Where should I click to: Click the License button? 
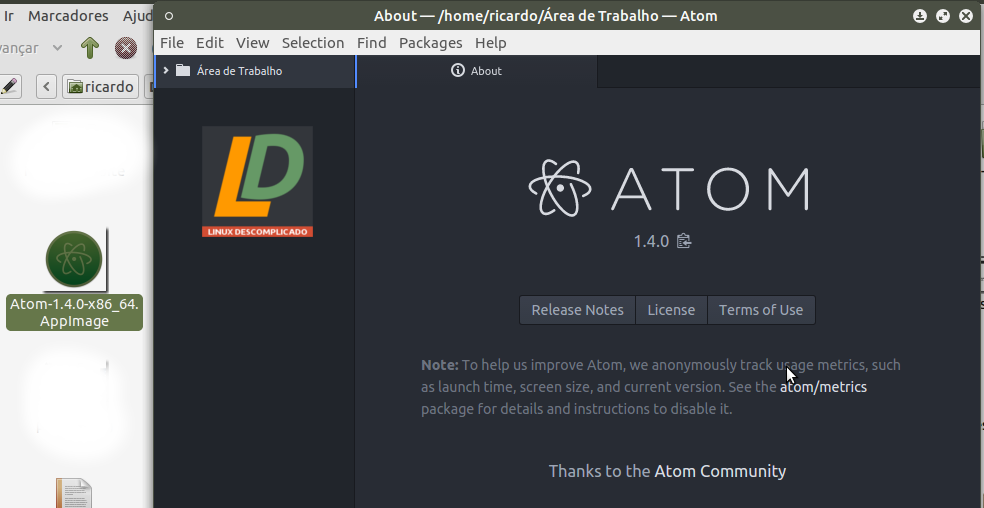pos(671,310)
